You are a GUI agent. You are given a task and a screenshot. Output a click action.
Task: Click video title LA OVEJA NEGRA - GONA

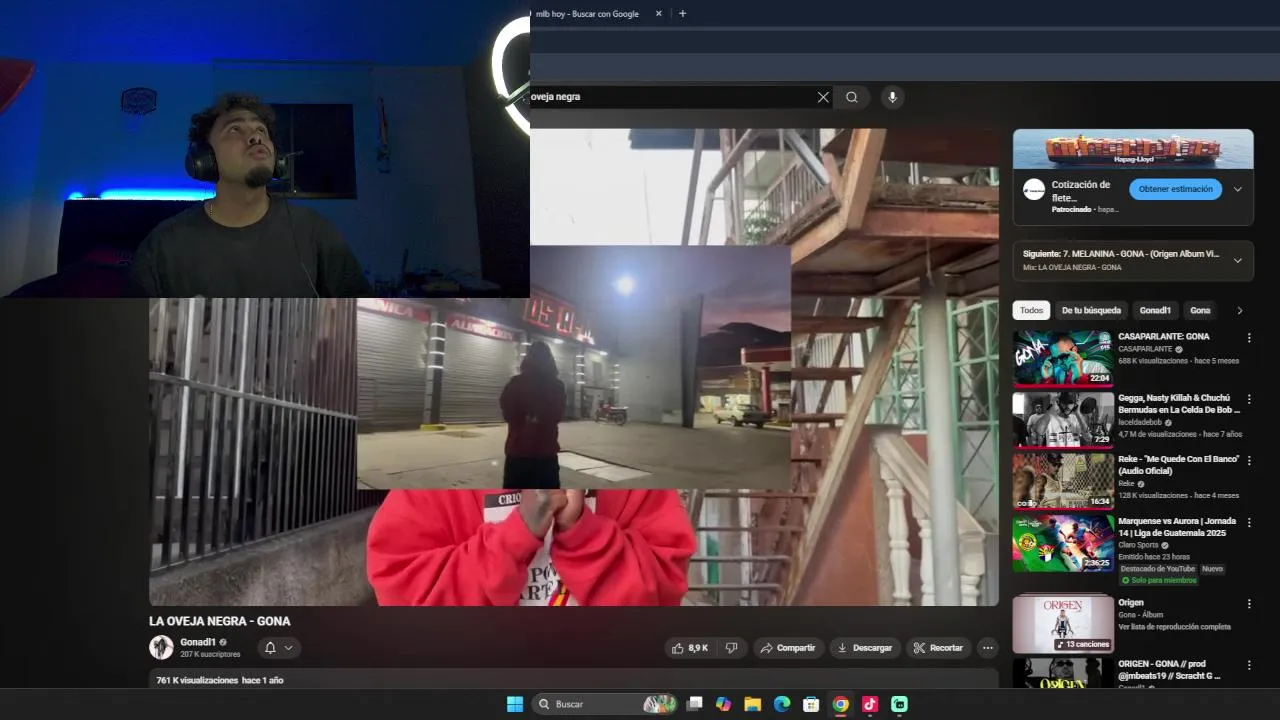(220, 621)
